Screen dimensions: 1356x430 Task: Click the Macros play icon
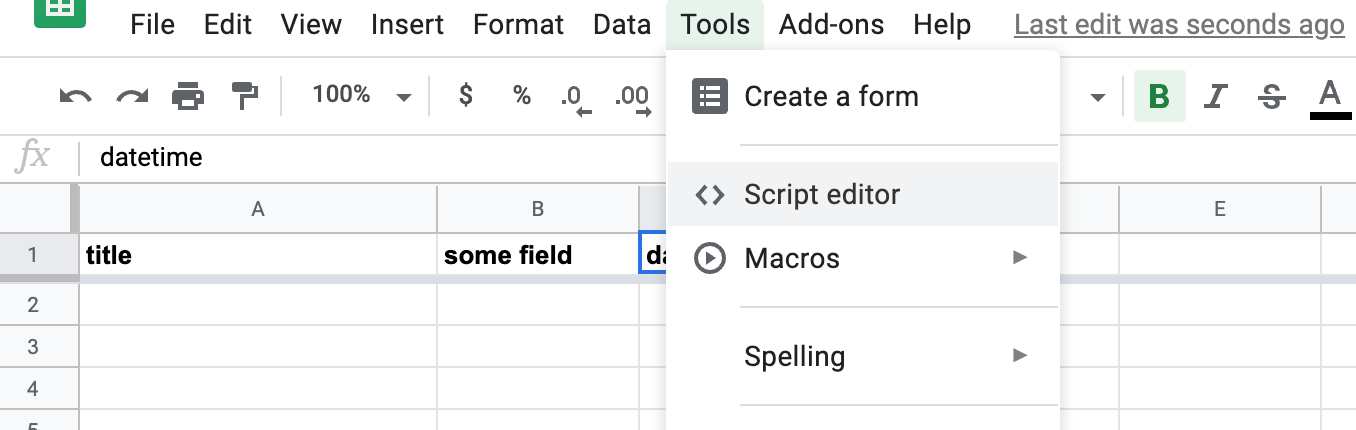[710, 258]
